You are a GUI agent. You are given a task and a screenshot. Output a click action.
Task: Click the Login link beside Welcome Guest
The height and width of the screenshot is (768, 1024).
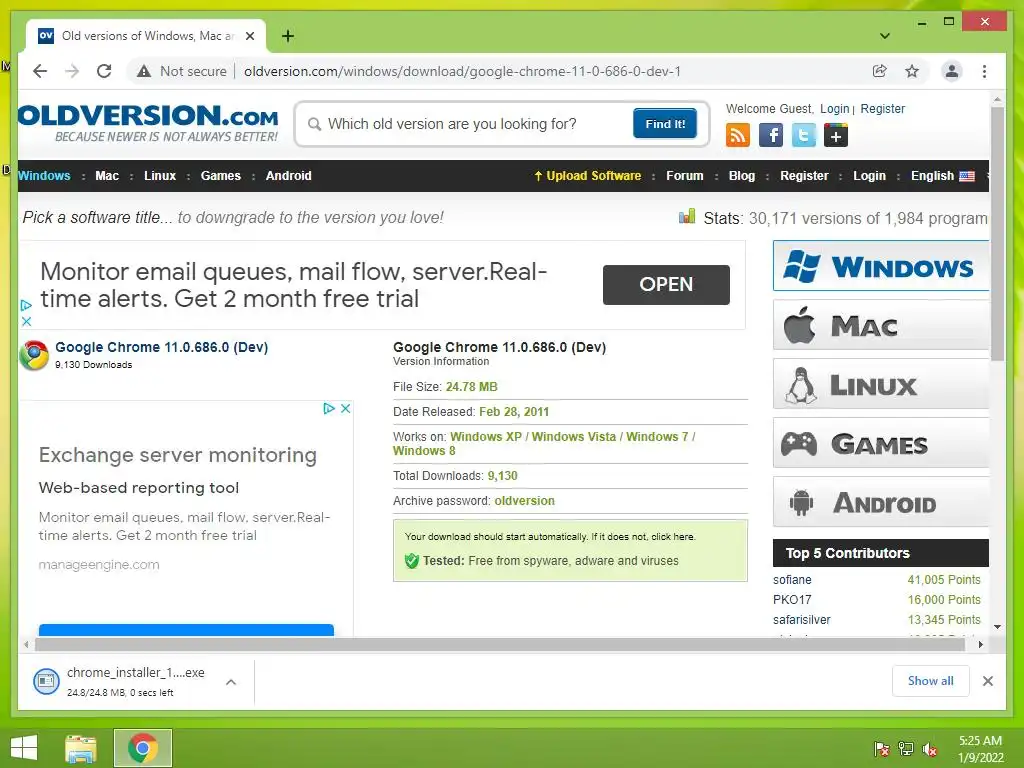point(835,108)
